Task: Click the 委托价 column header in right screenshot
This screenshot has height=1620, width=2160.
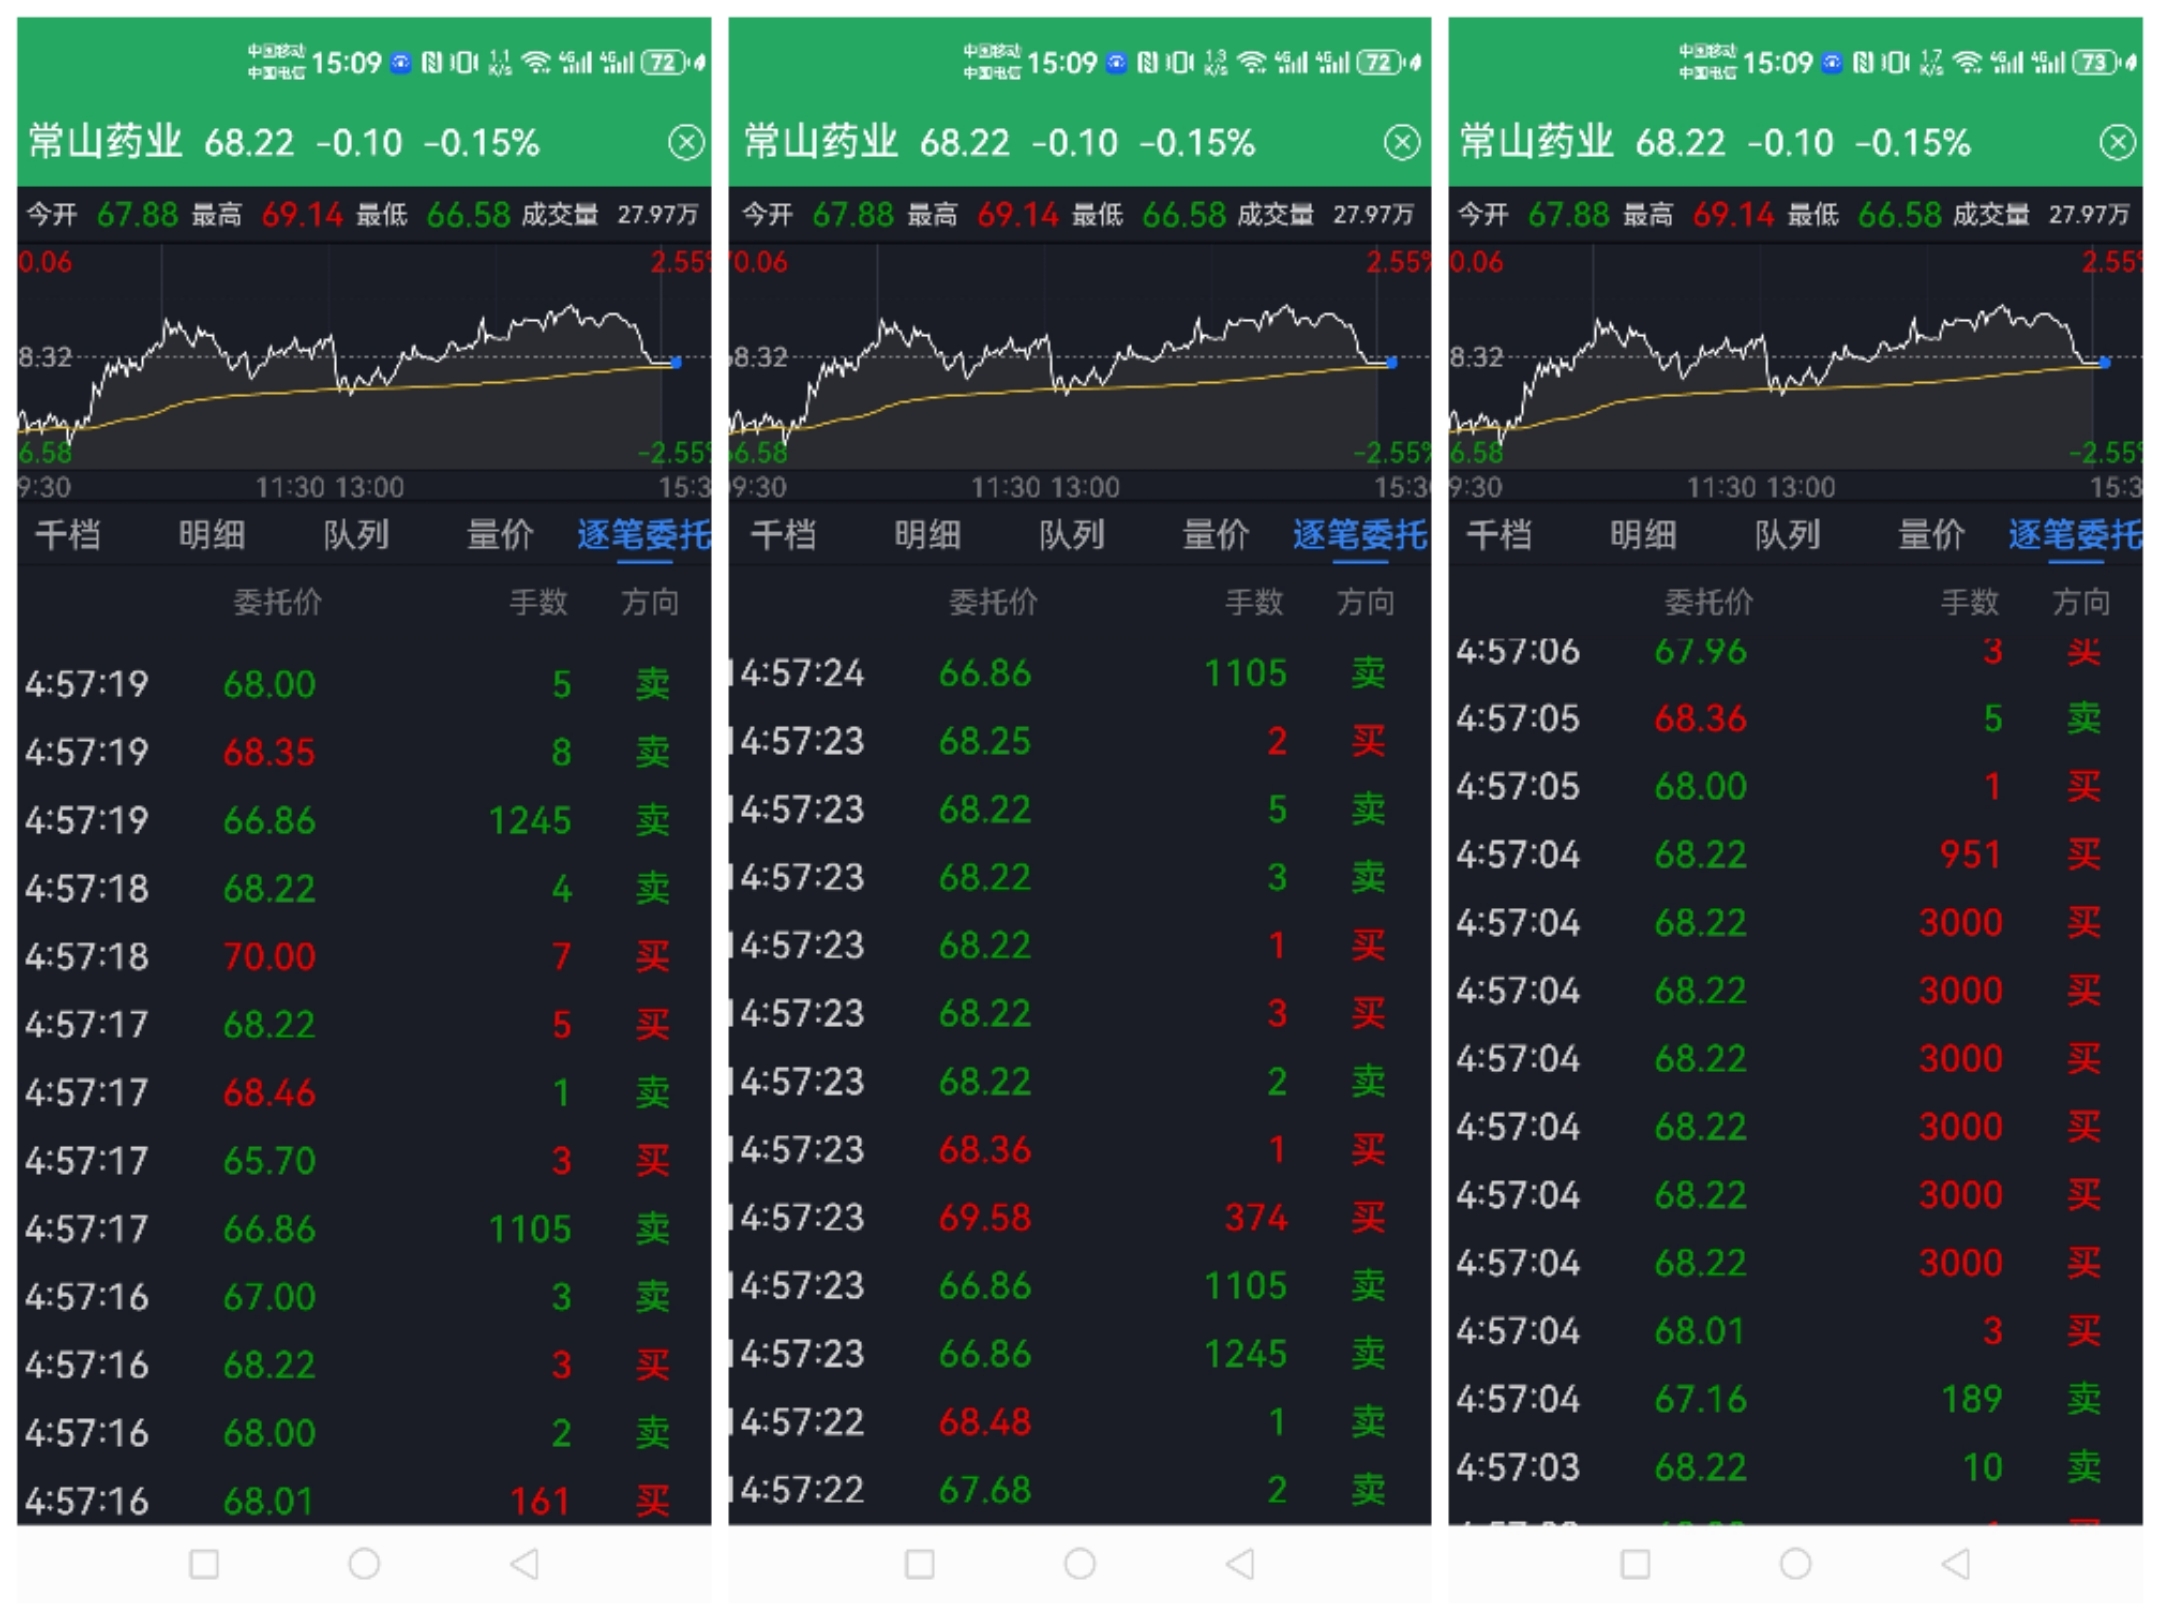Action: pos(1708,602)
